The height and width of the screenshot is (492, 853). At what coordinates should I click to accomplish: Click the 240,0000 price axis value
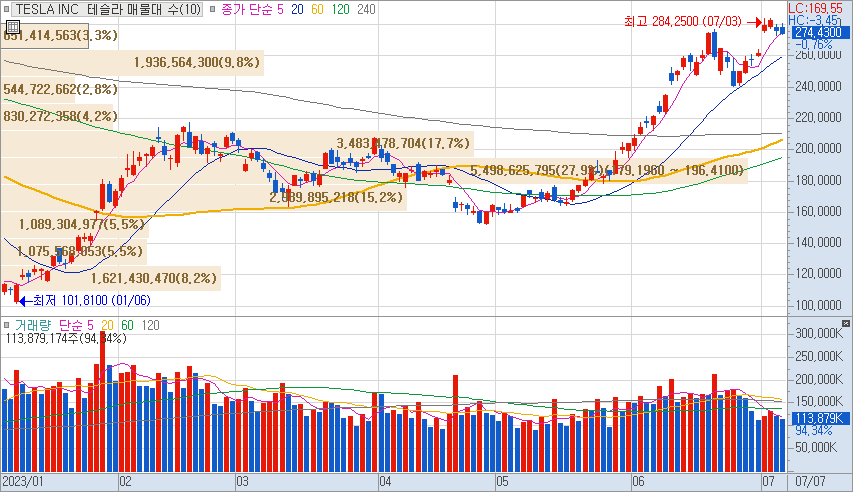point(818,86)
